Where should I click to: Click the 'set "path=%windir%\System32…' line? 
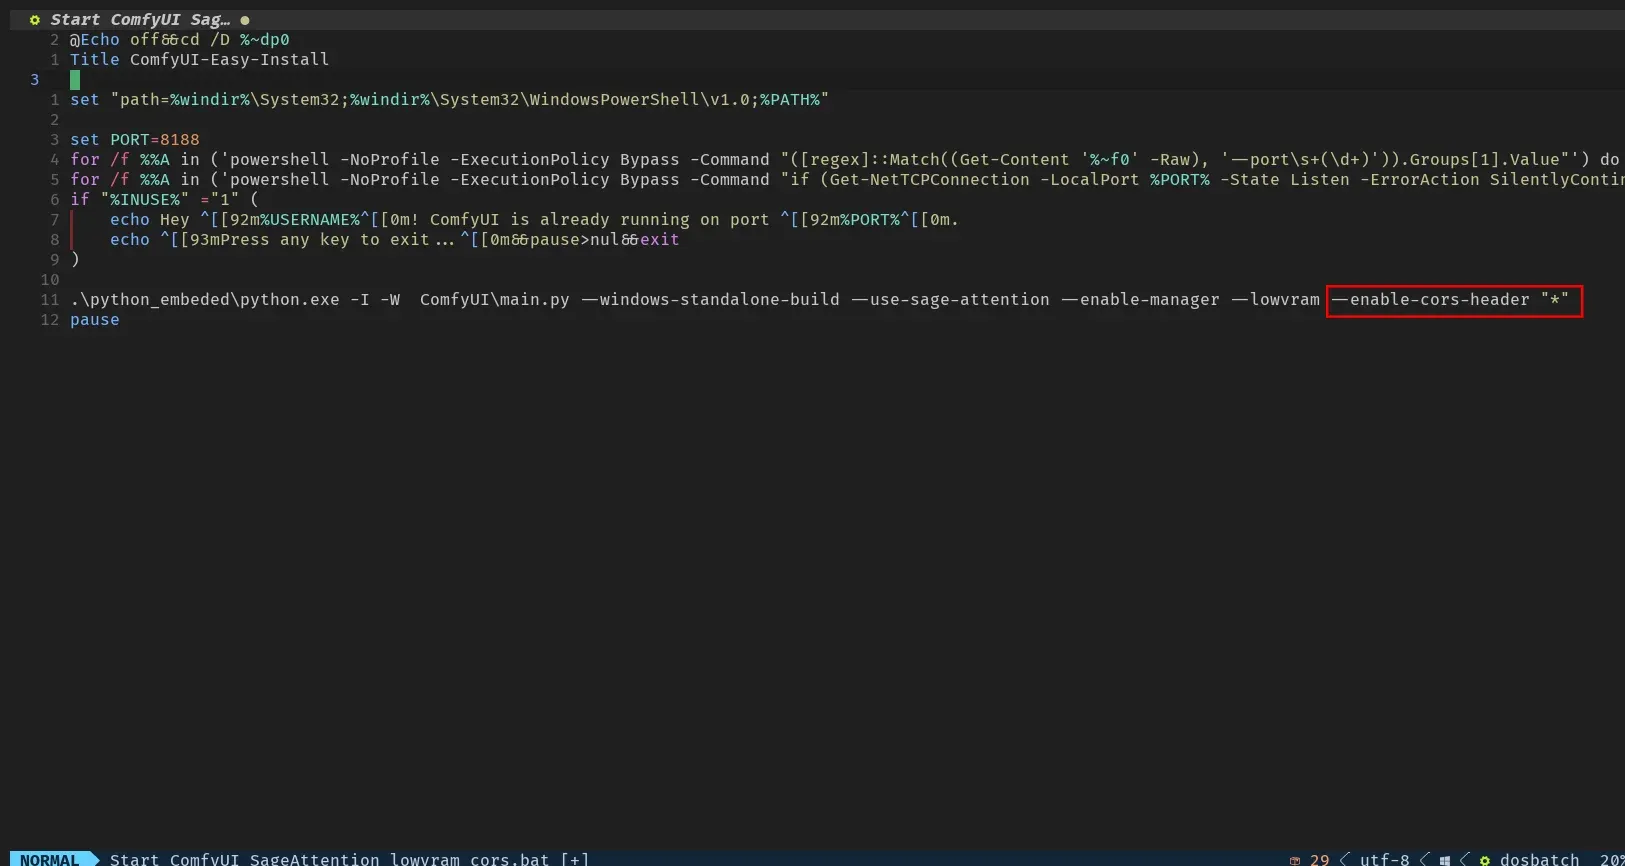(x=449, y=100)
